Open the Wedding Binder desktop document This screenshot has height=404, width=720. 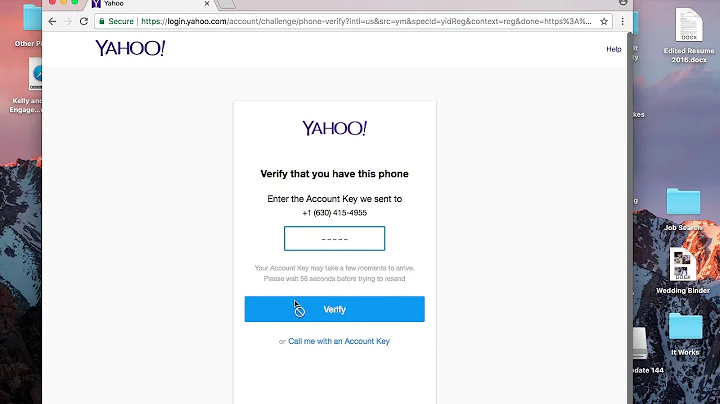click(683, 271)
